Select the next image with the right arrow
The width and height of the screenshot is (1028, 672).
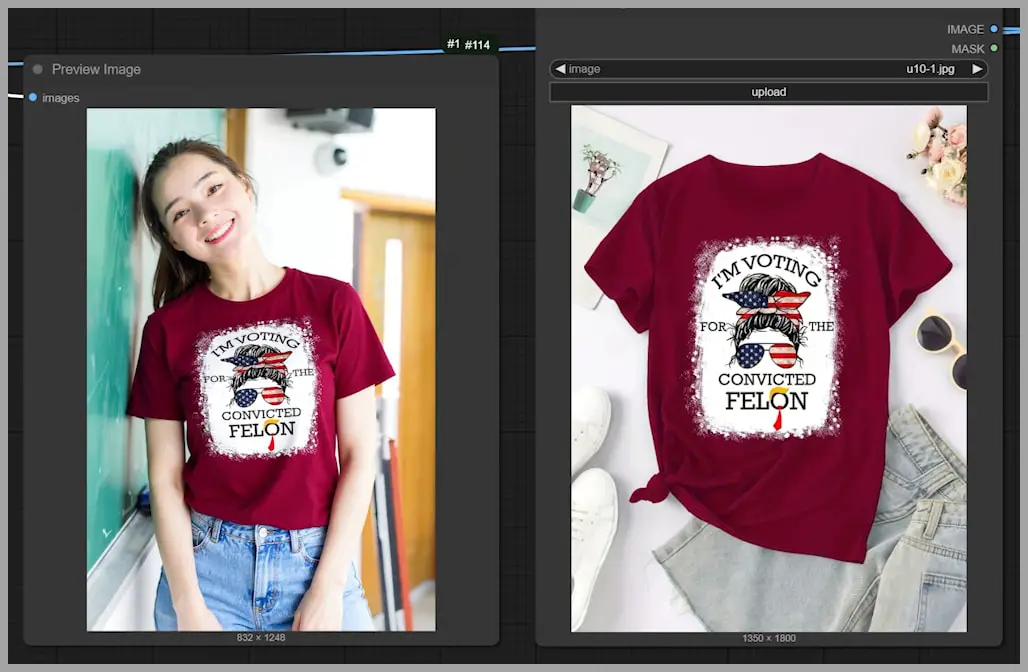[x=977, y=69]
